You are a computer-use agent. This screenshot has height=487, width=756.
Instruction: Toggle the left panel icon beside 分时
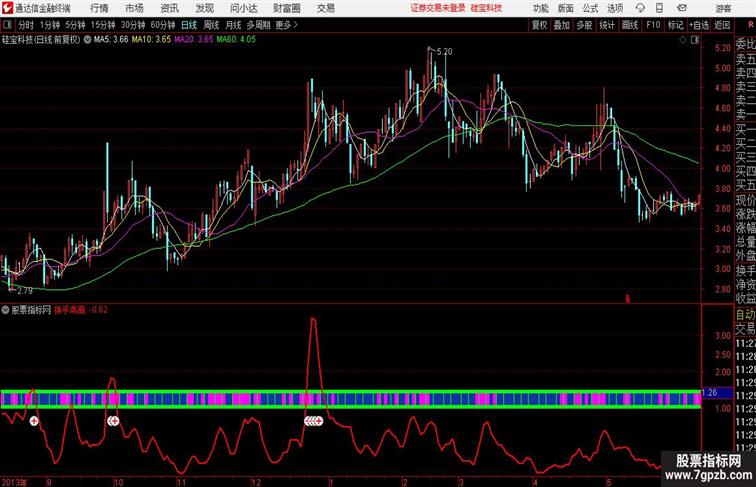pyautogui.click(x=7, y=25)
